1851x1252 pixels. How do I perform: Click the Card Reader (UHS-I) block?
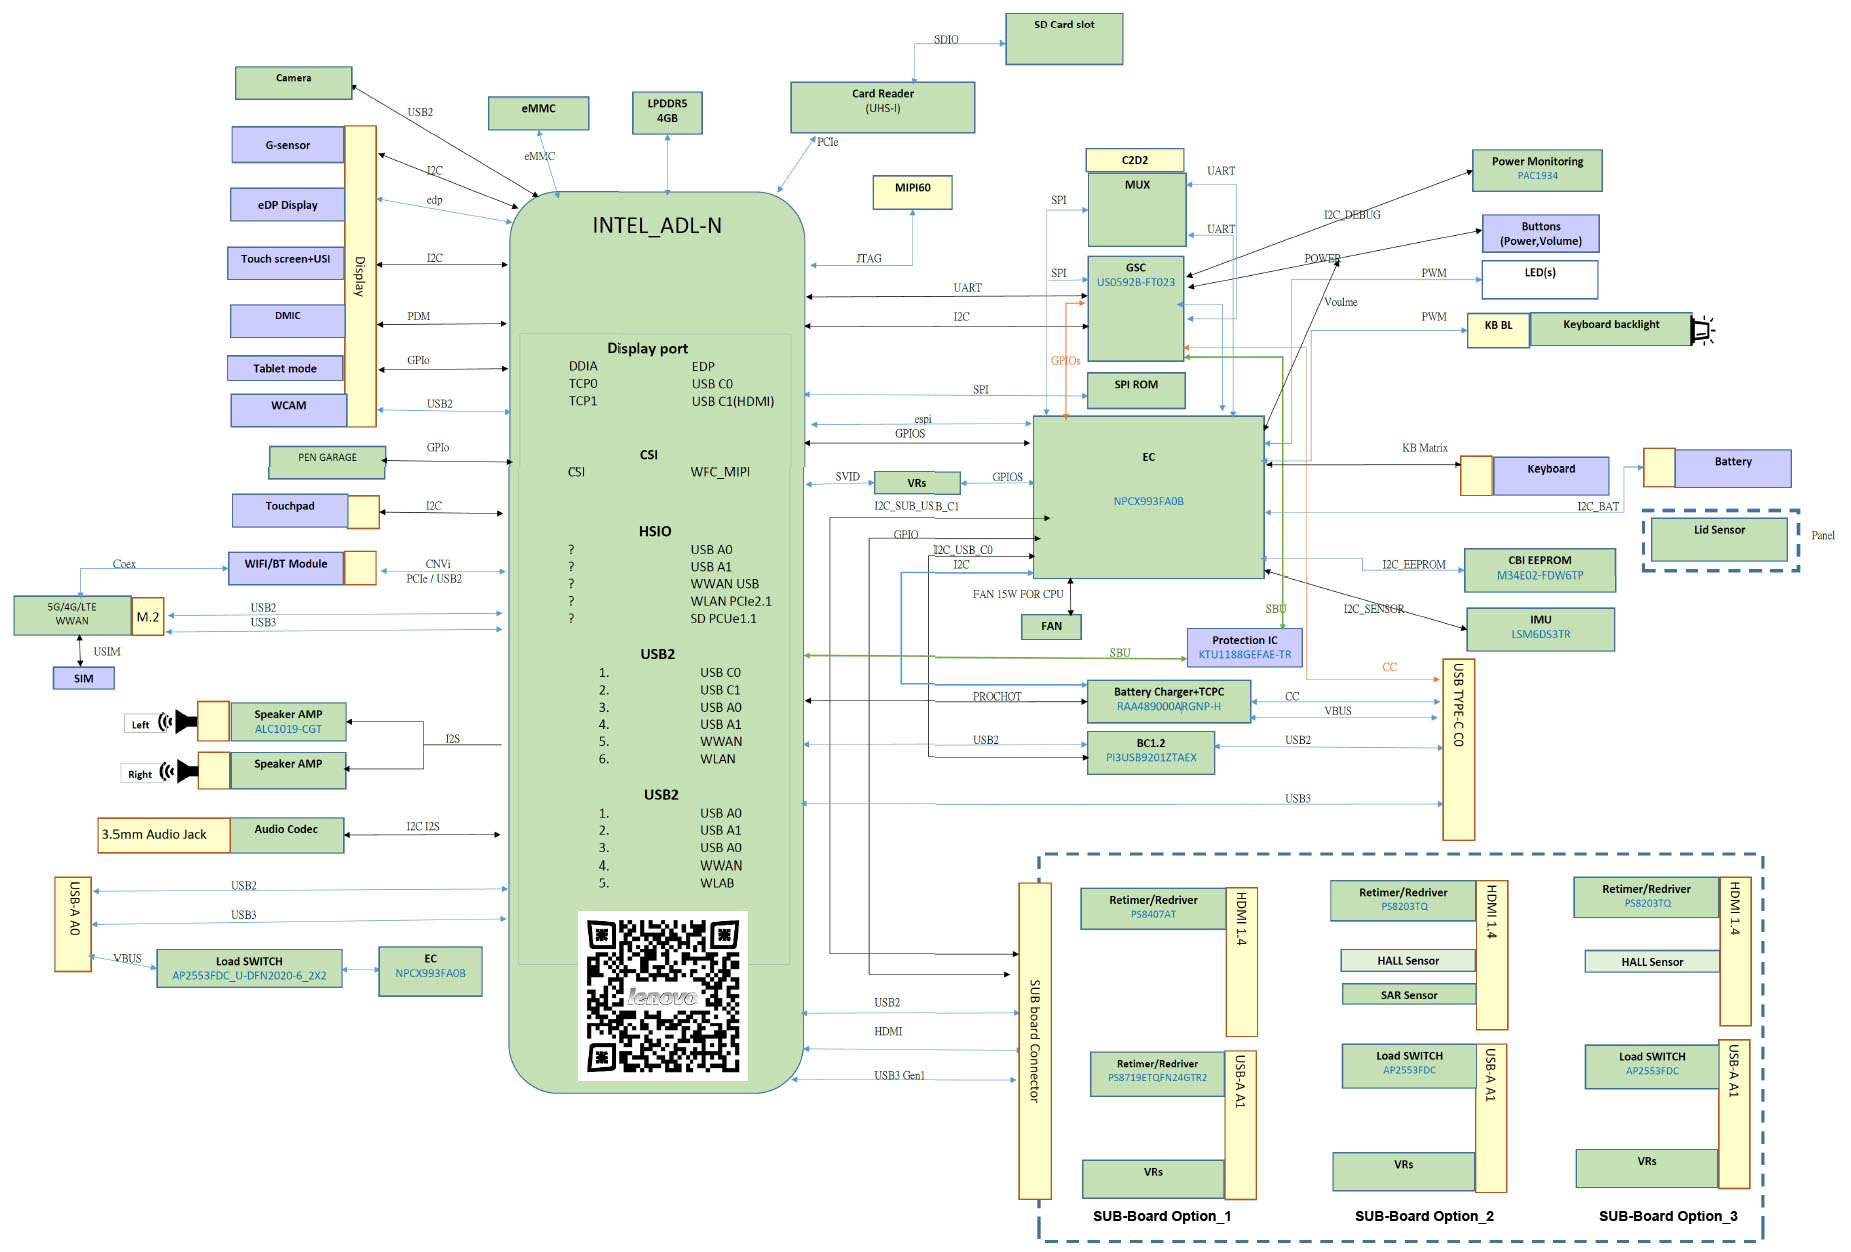point(882,107)
